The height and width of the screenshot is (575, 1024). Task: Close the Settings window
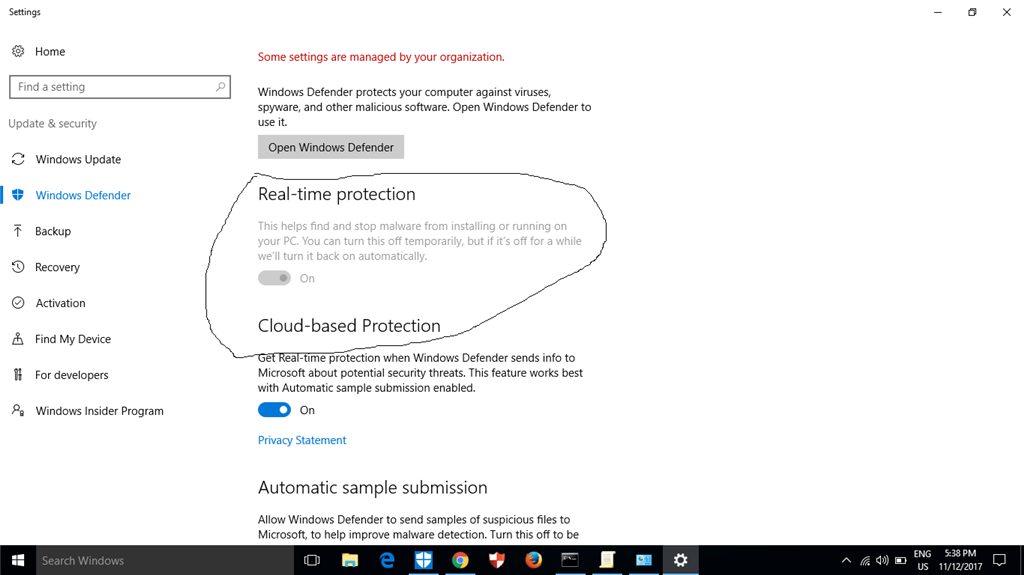(x=1006, y=12)
